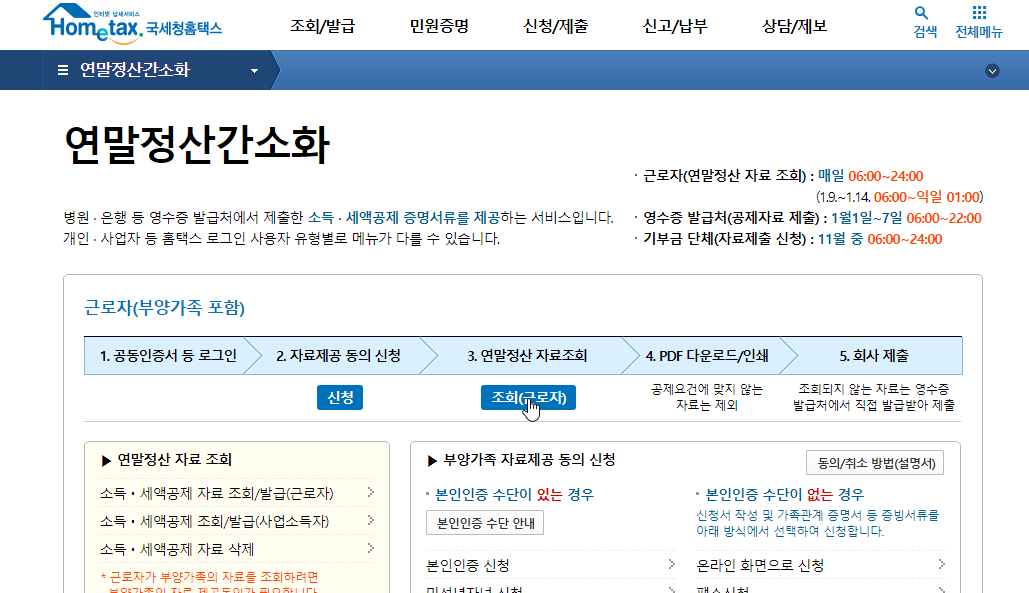Open the 상담/제보 menu
Viewport: 1029px width, 593px height.
(794, 26)
